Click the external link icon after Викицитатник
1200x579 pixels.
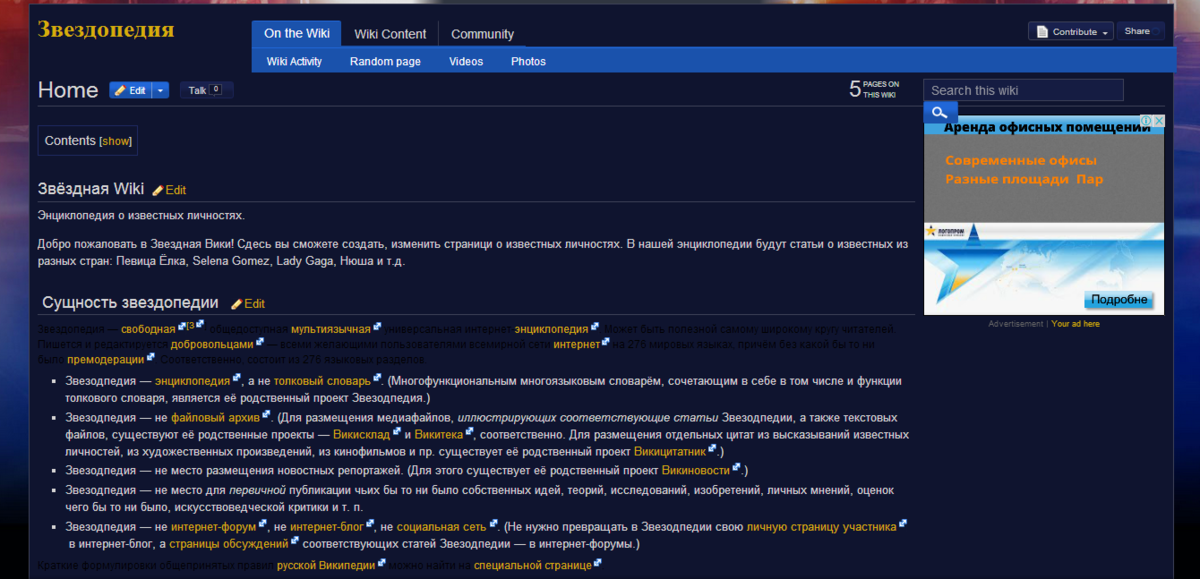click(x=712, y=449)
